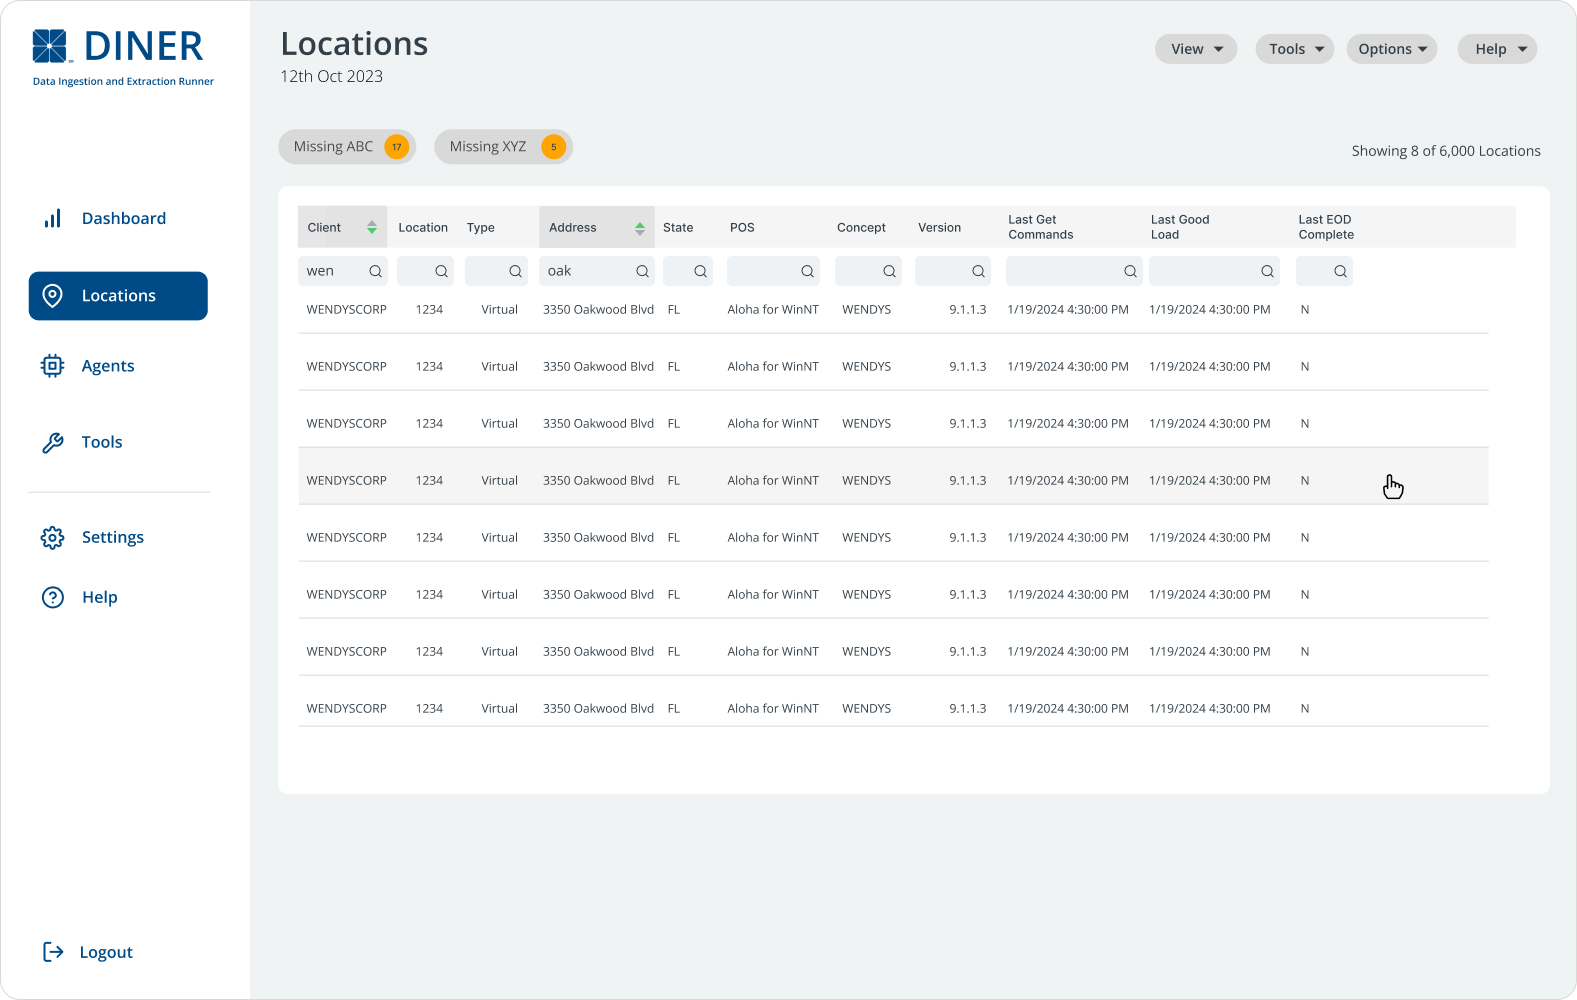Open the View dropdown
The height and width of the screenshot is (1000, 1577).
click(x=1196, y=49)
